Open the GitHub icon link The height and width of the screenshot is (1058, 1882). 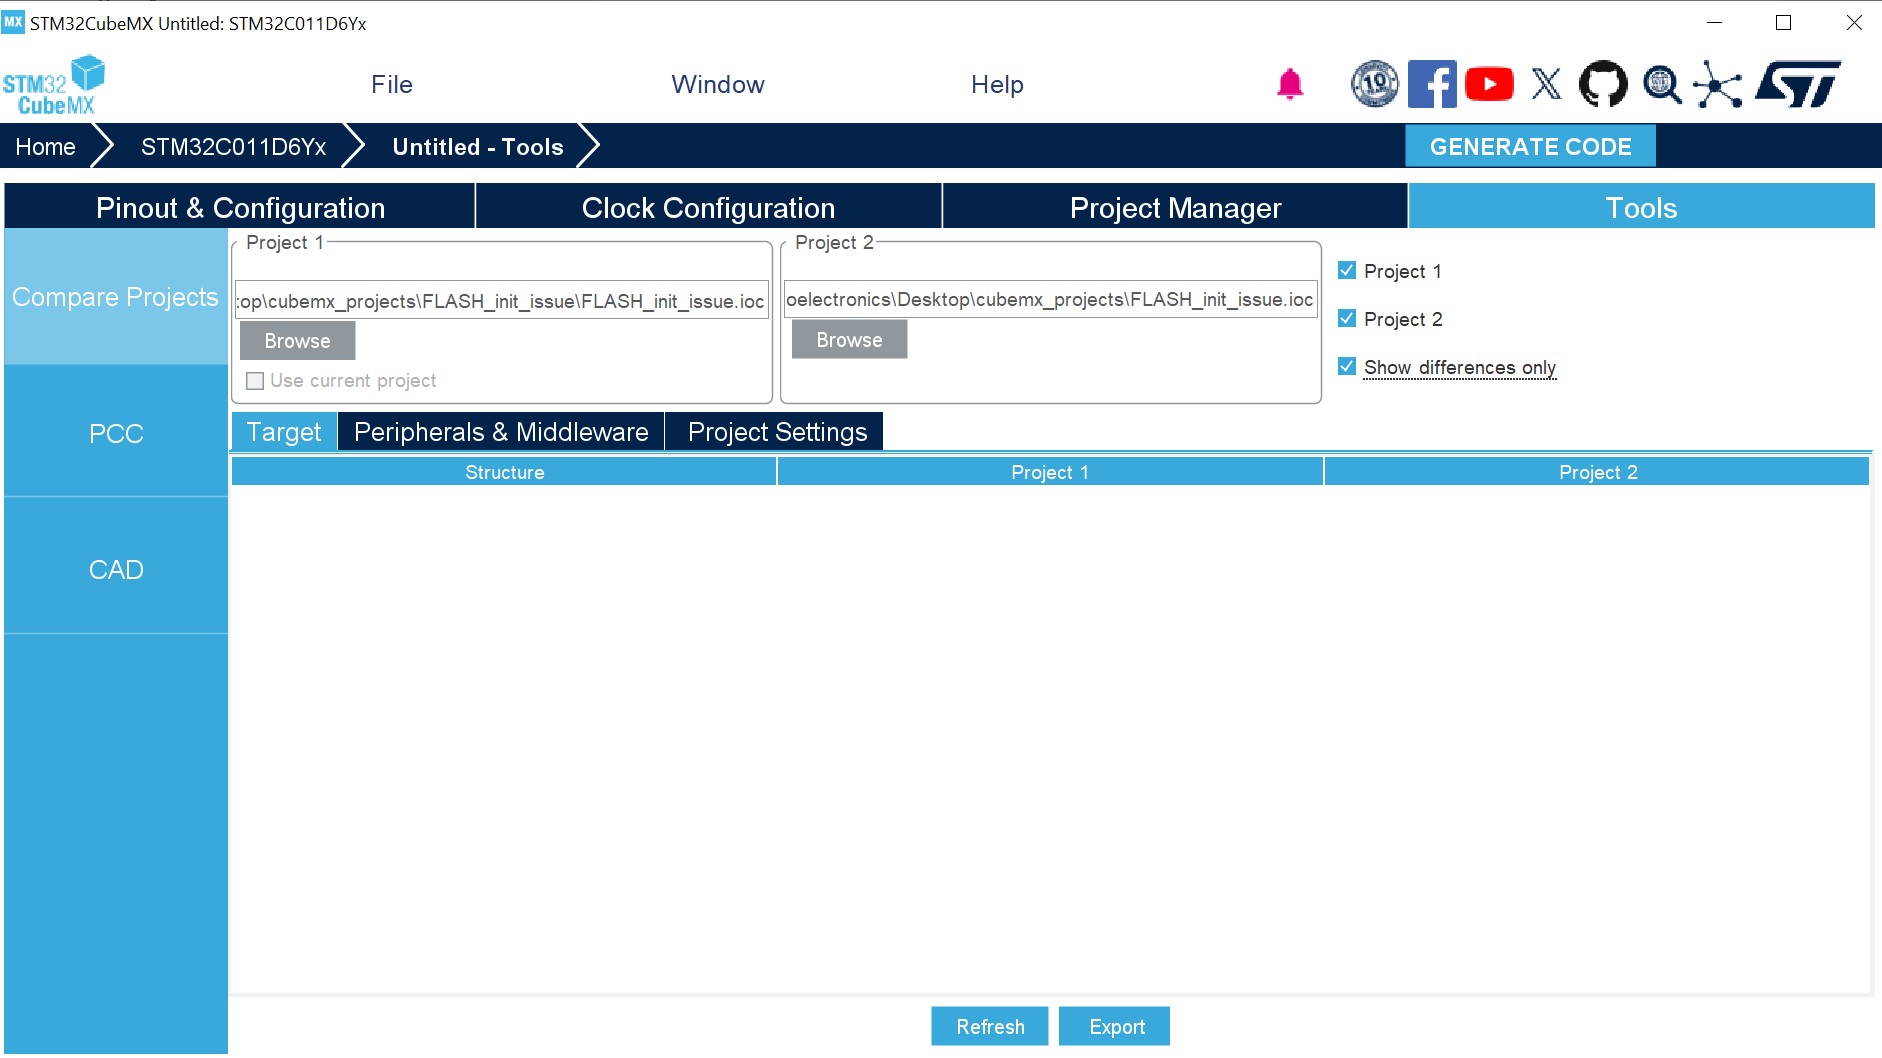(x=1603, y=84)
